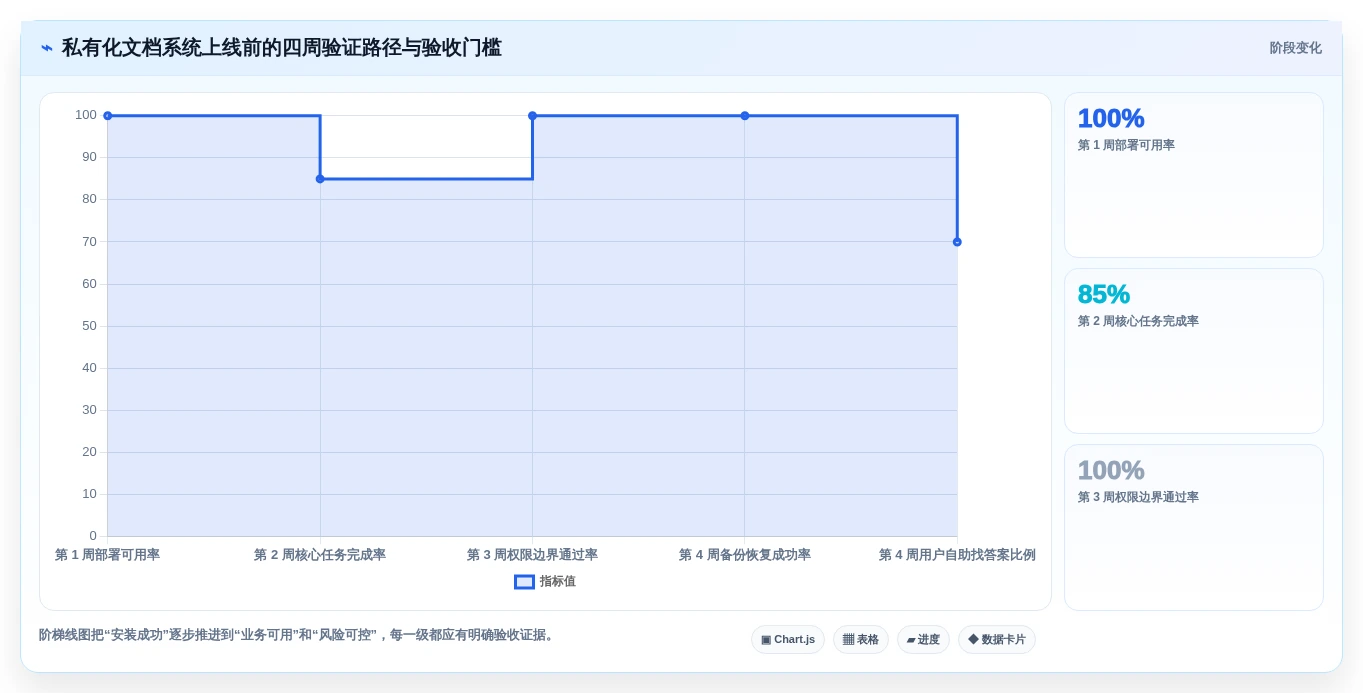1363x693 pixels.
Task: Click the lightning icon beside the title
Action: 47,48
